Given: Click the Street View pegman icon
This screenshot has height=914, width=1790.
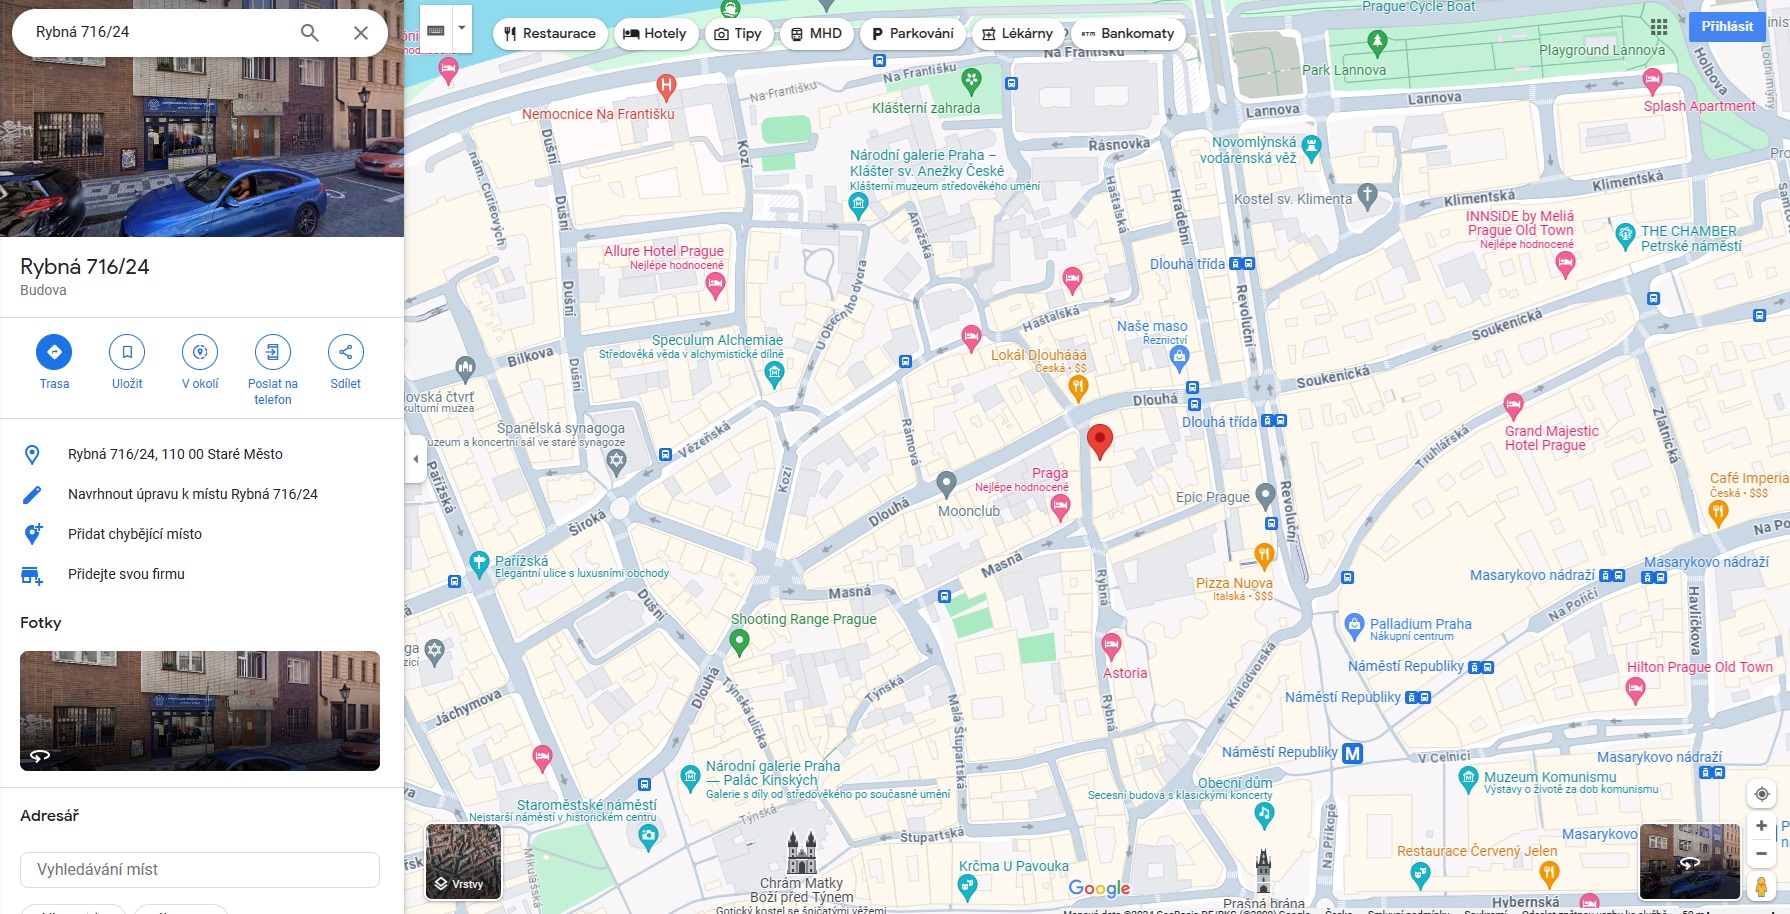Looking at the screenshot, I should (x=1762, y=886).
